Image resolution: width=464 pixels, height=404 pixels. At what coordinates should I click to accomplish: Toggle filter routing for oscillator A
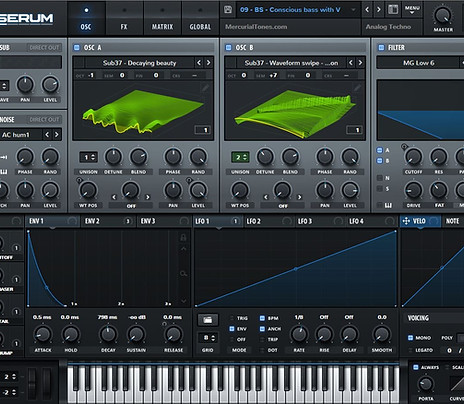pyautogui.click(x=379, y=150)
